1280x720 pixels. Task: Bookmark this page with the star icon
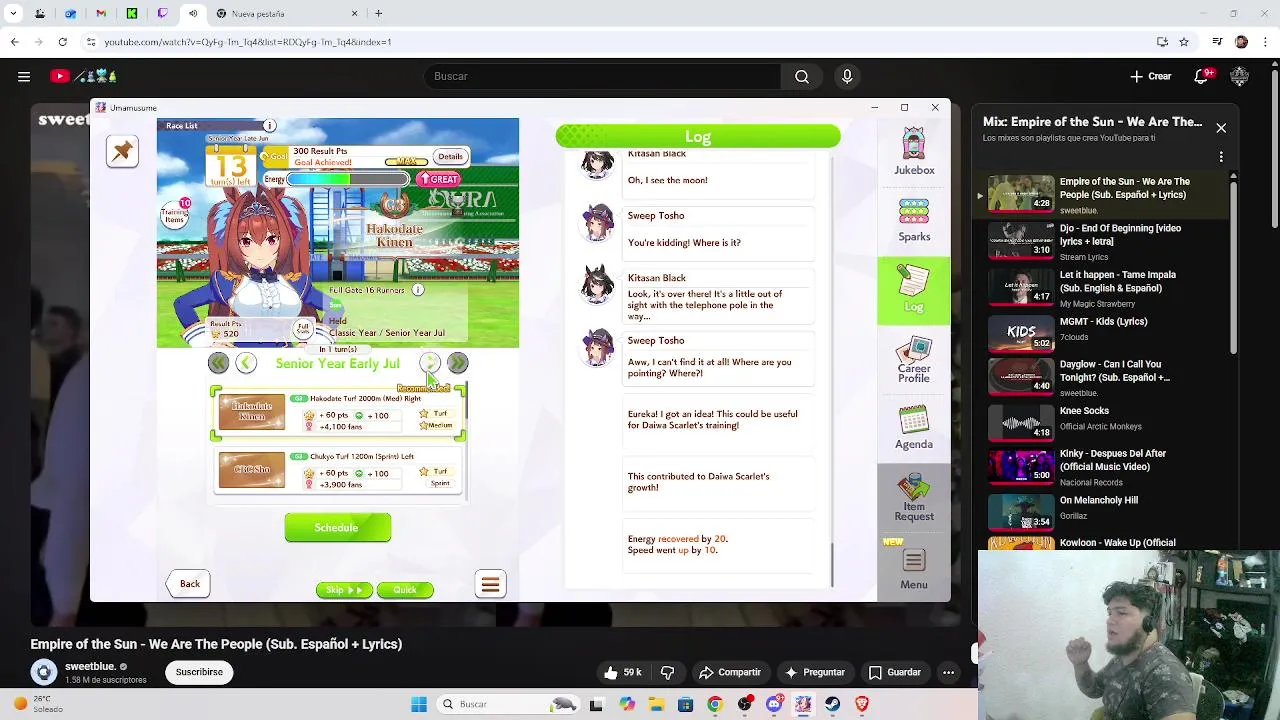click(x=1184, y=42)
